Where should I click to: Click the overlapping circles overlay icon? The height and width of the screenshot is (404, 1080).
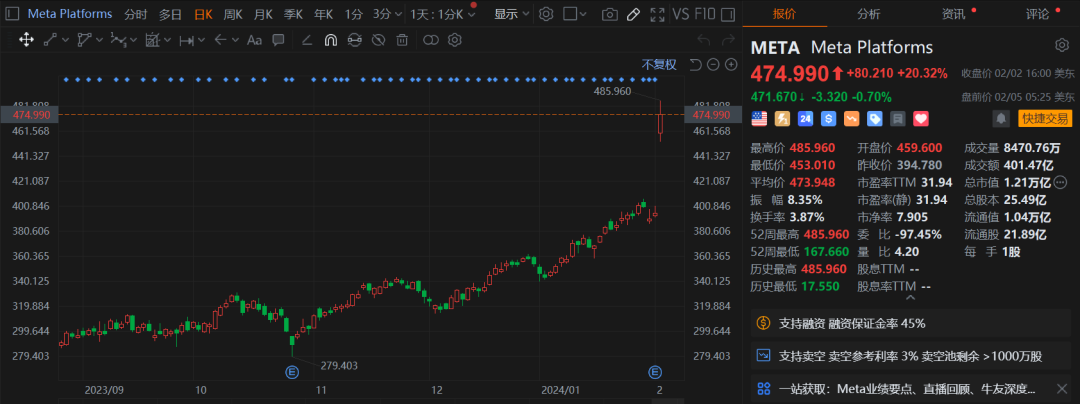(430, 40)
